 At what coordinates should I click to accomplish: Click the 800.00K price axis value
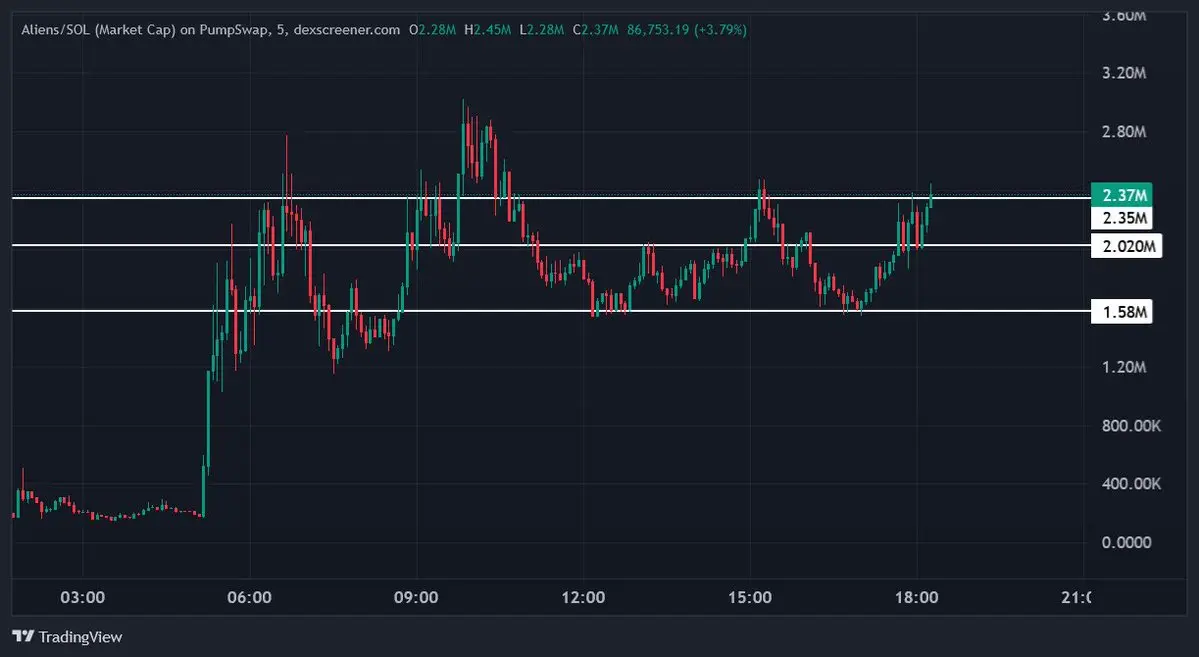point(1131,426)
